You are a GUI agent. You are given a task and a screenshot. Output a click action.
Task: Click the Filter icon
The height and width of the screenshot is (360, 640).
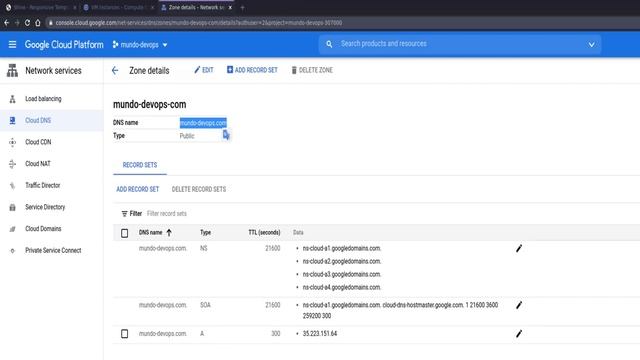(124, 213)
